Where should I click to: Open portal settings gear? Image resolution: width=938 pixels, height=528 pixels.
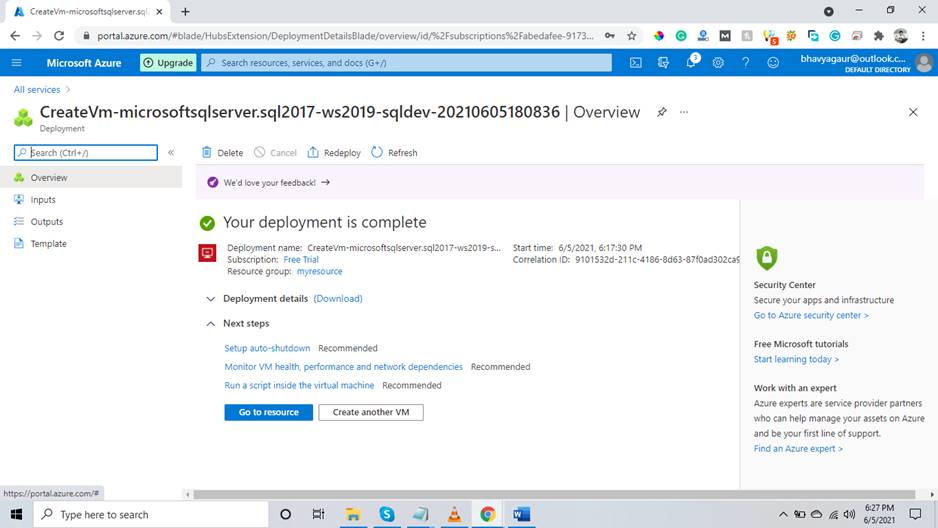pyautogui.click(x=718, y=63)
